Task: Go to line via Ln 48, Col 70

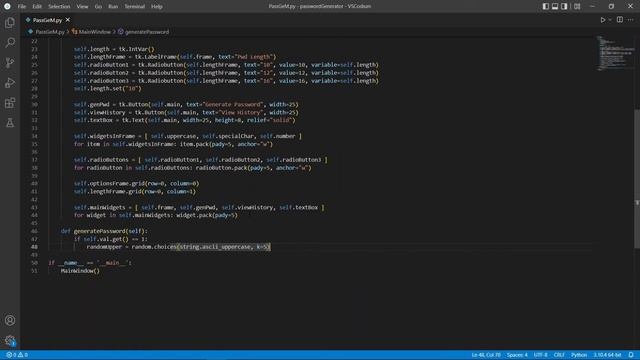Action: 486,355
